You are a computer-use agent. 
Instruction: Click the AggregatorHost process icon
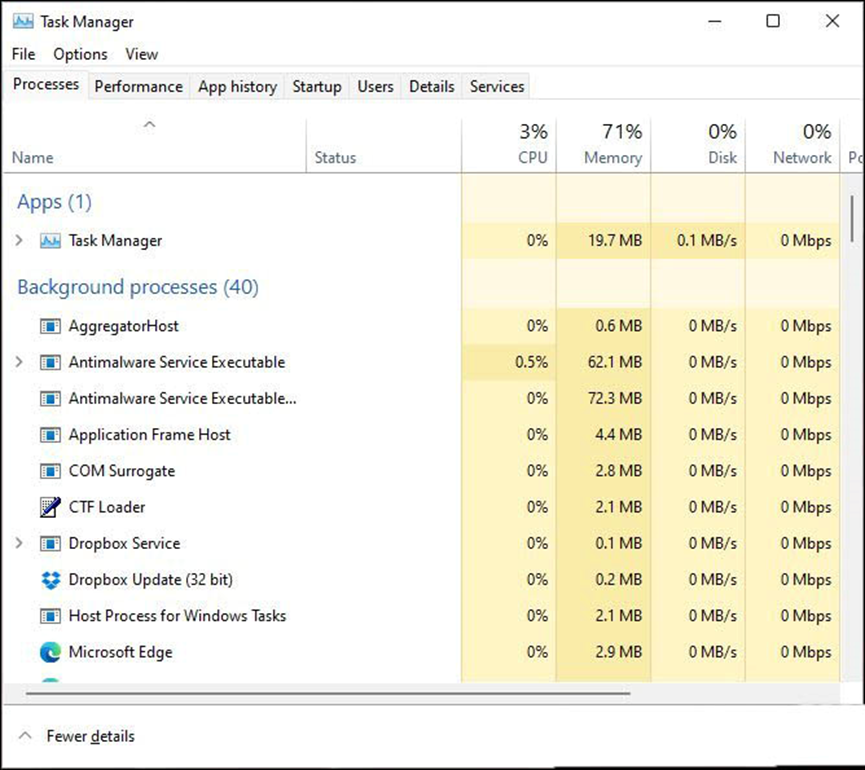coord(50,326)
